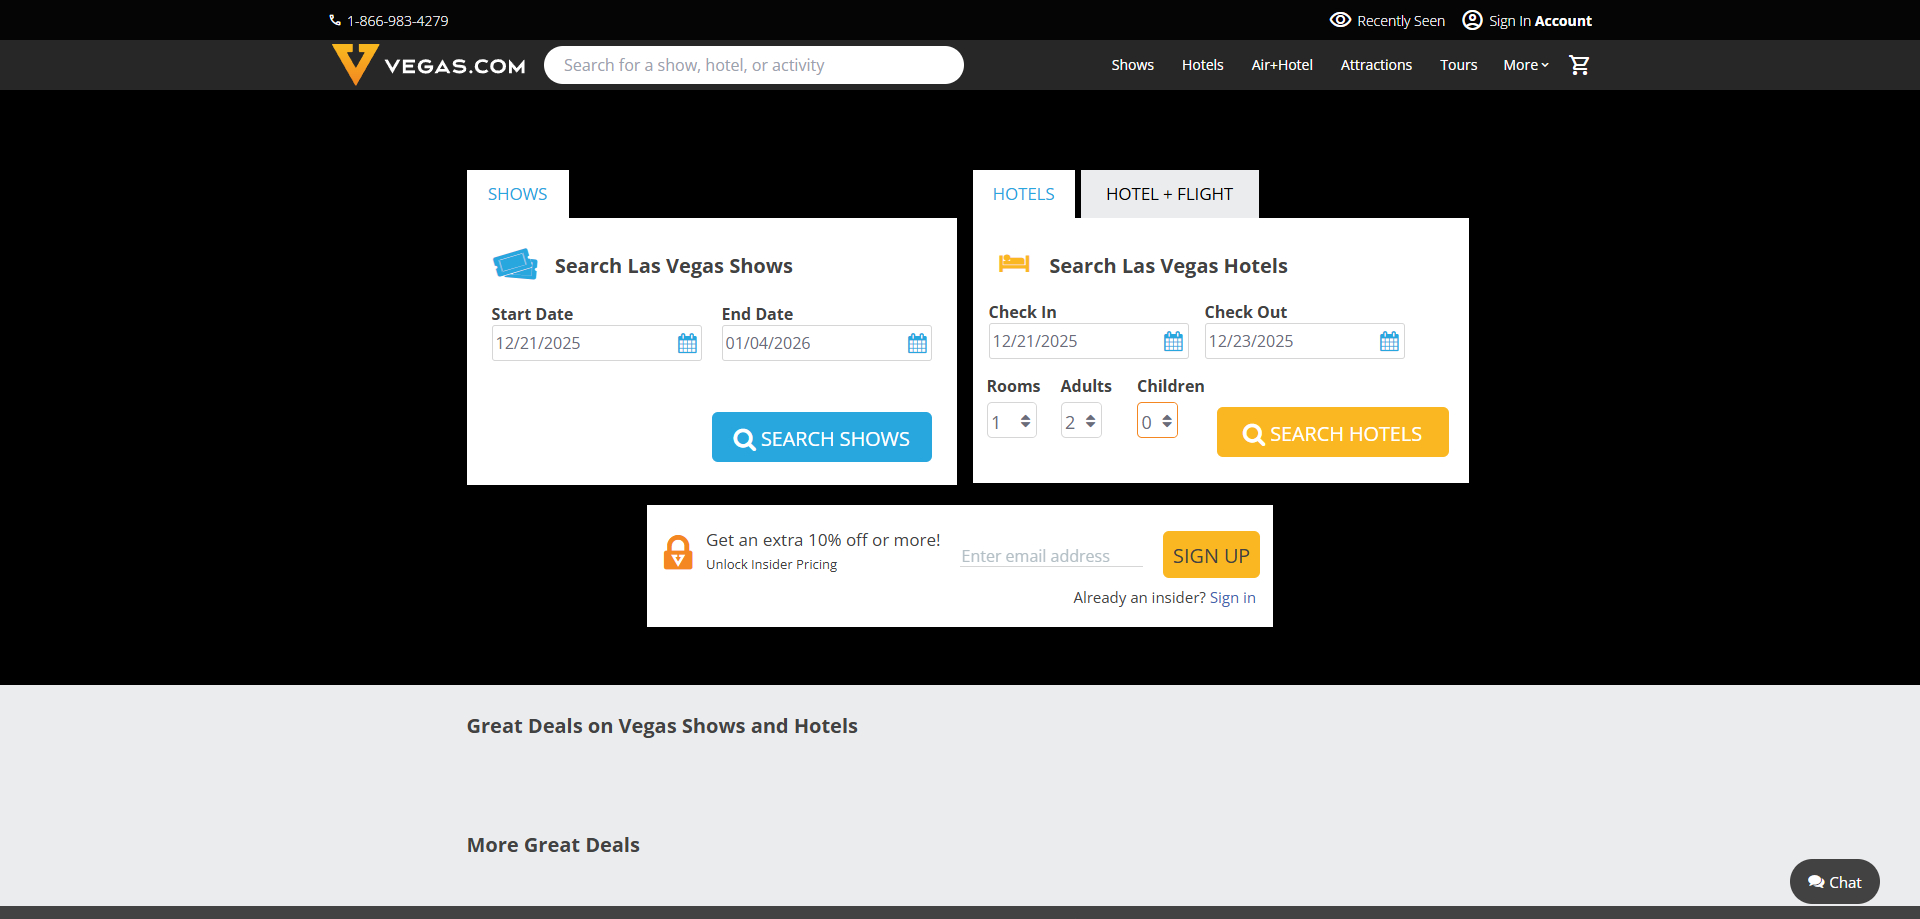Expand the Rooms count selector
The image size is (1920, 919).
point(1012,421)
